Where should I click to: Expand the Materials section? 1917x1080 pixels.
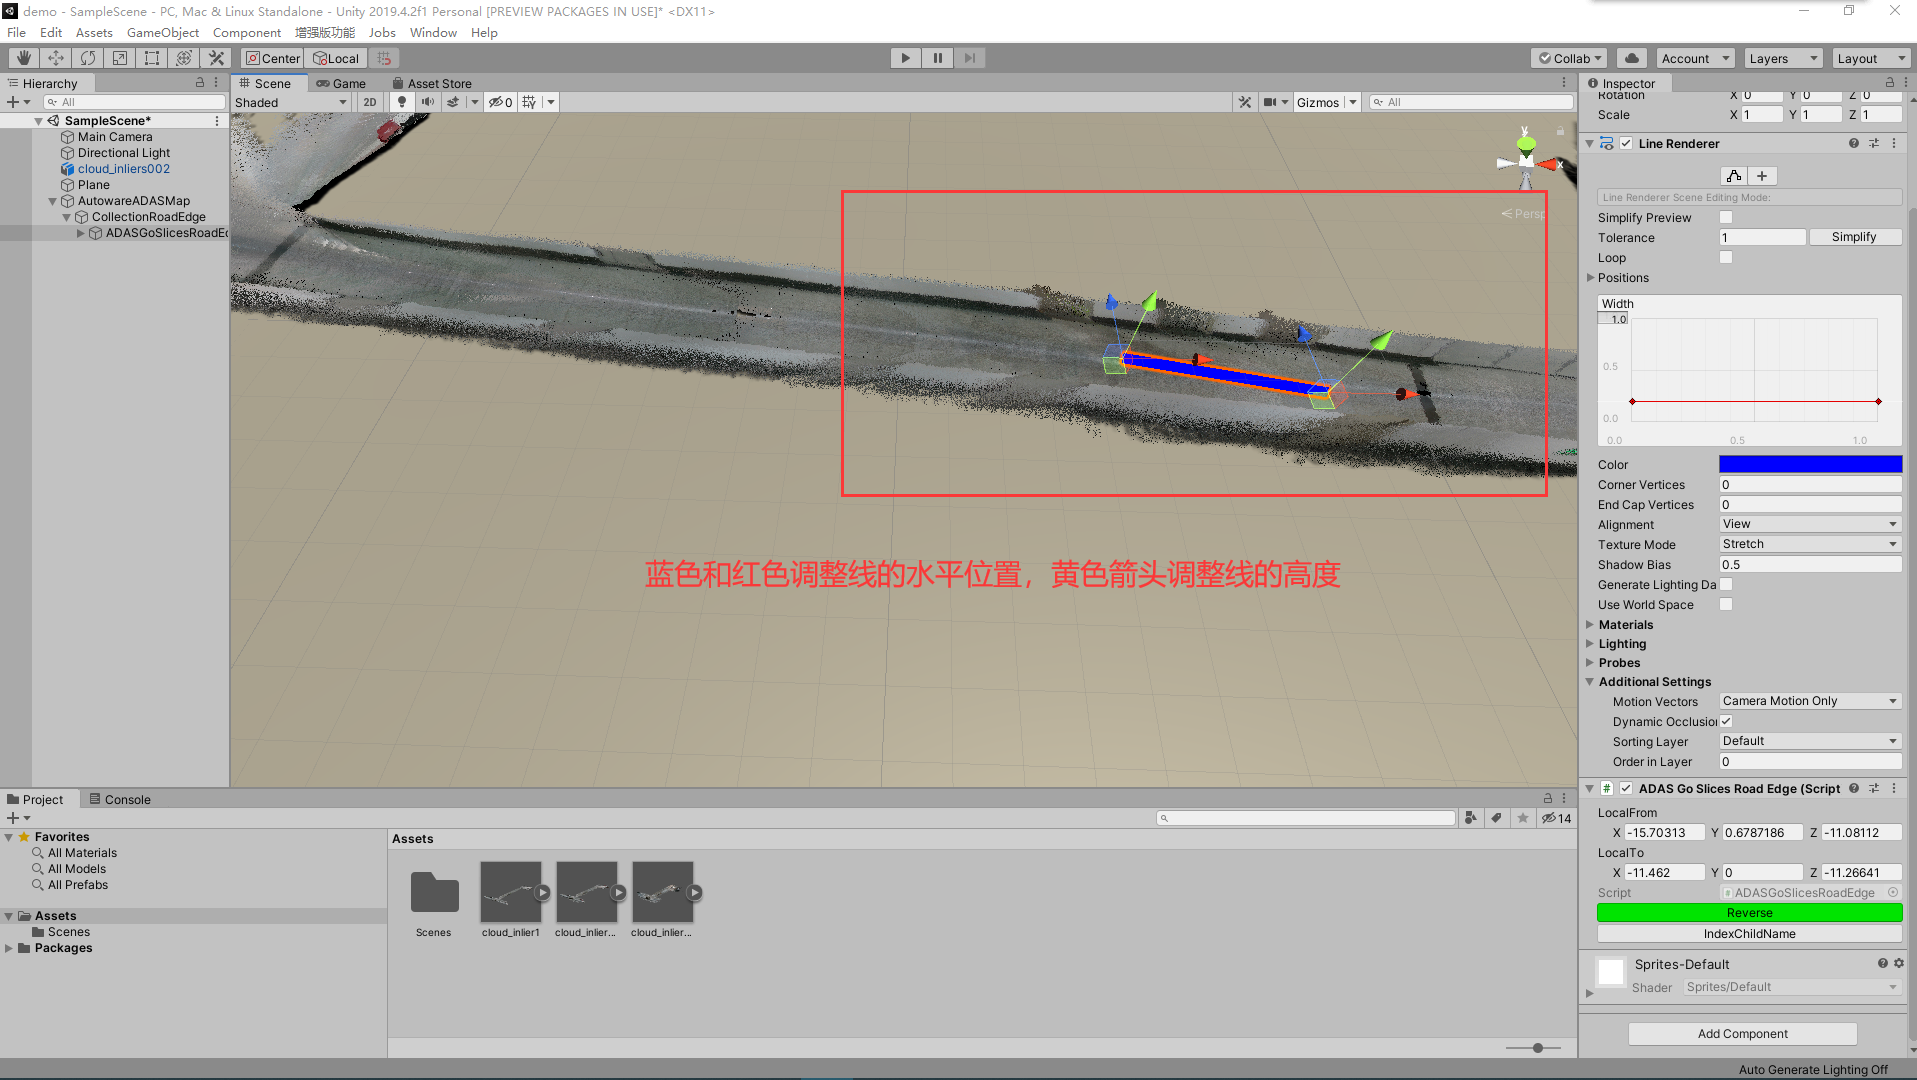(1590, 625)
